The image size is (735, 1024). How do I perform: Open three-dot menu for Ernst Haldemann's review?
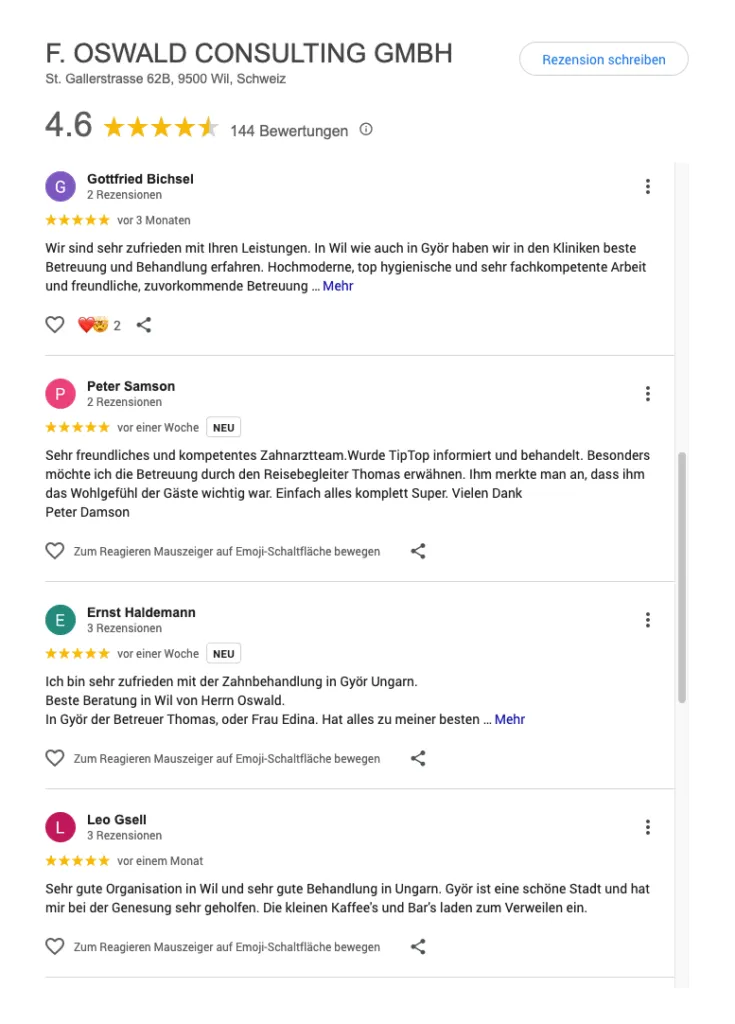click(647, 620)
